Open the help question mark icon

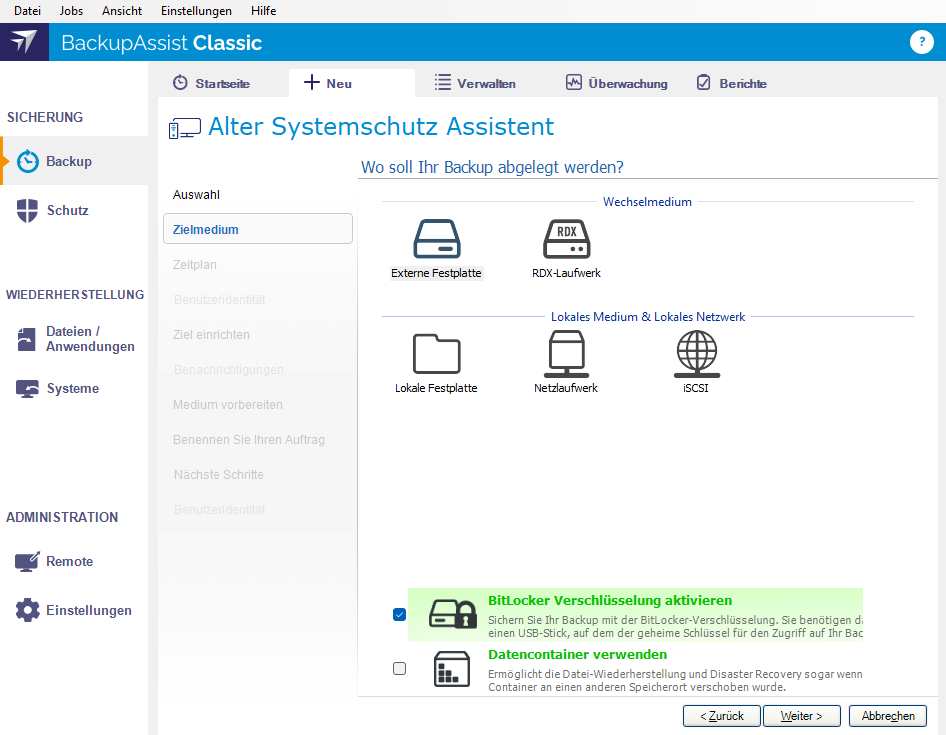921,42
